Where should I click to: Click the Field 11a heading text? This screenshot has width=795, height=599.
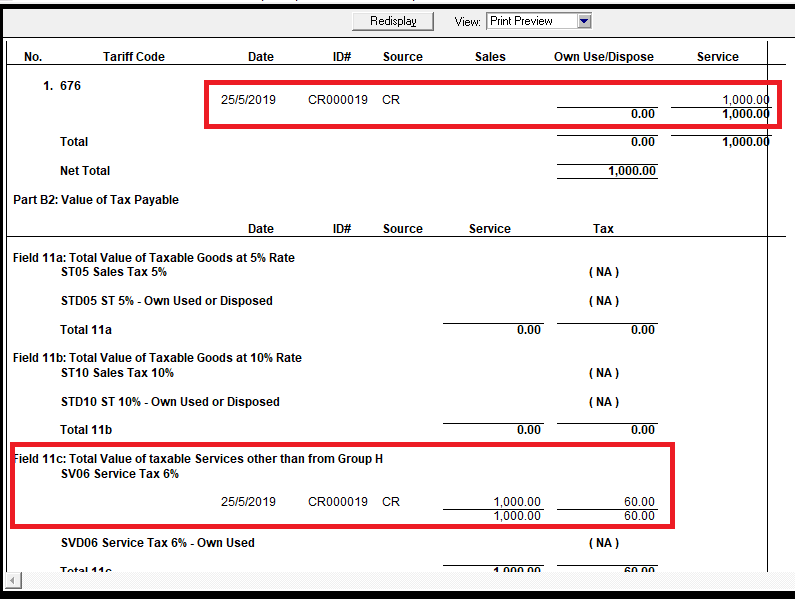154,258
